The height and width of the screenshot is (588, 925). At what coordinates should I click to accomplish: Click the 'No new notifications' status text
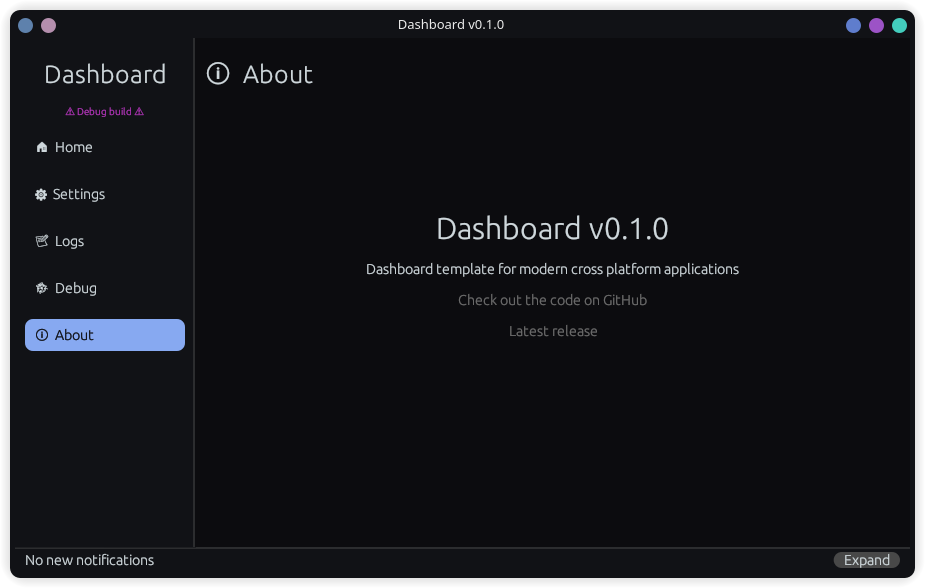[90, 560]
